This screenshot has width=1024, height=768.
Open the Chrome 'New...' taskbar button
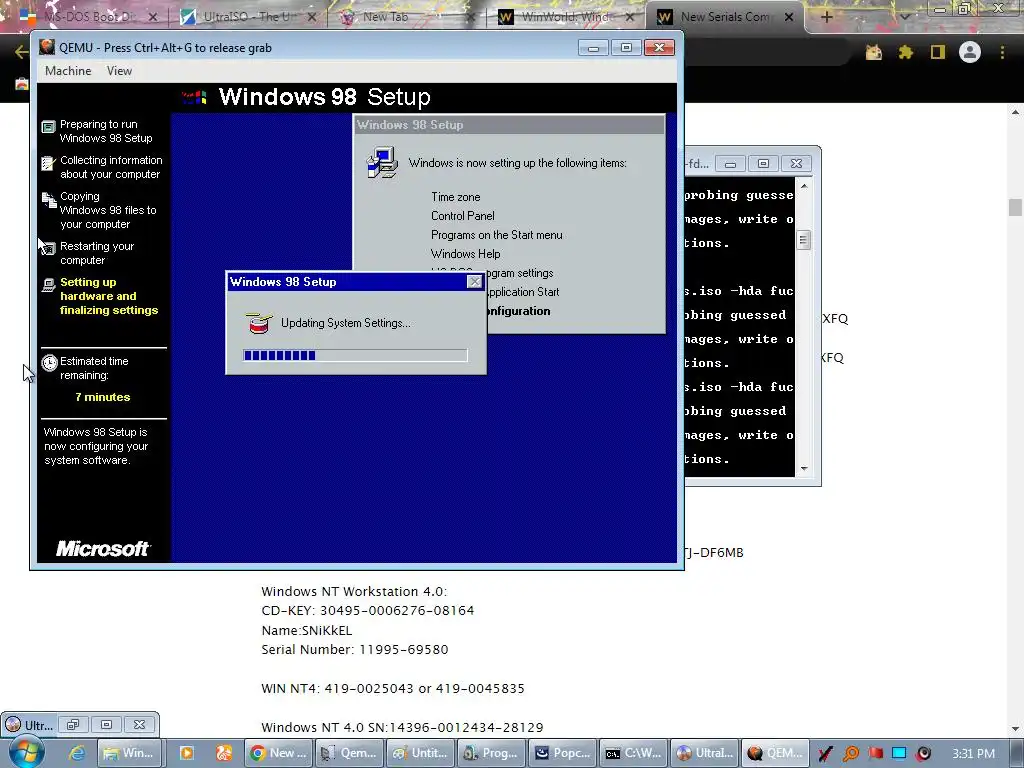(x=279, y=753)
